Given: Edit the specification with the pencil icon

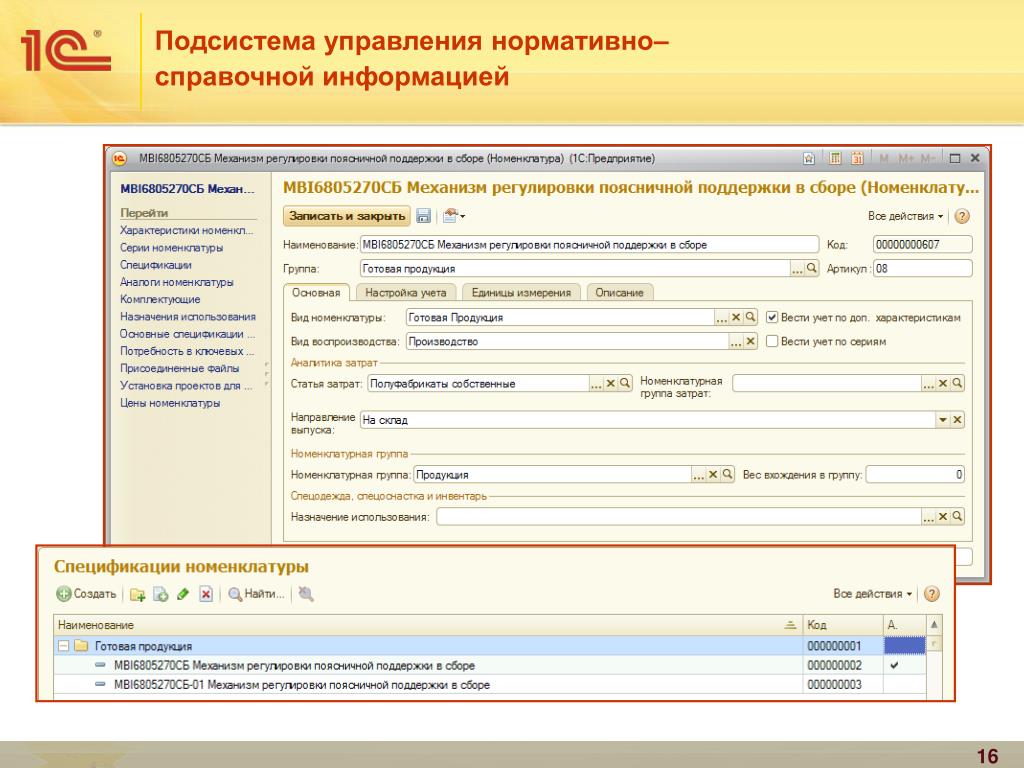Looking at the screenshot, I should [x=183, y=594].
